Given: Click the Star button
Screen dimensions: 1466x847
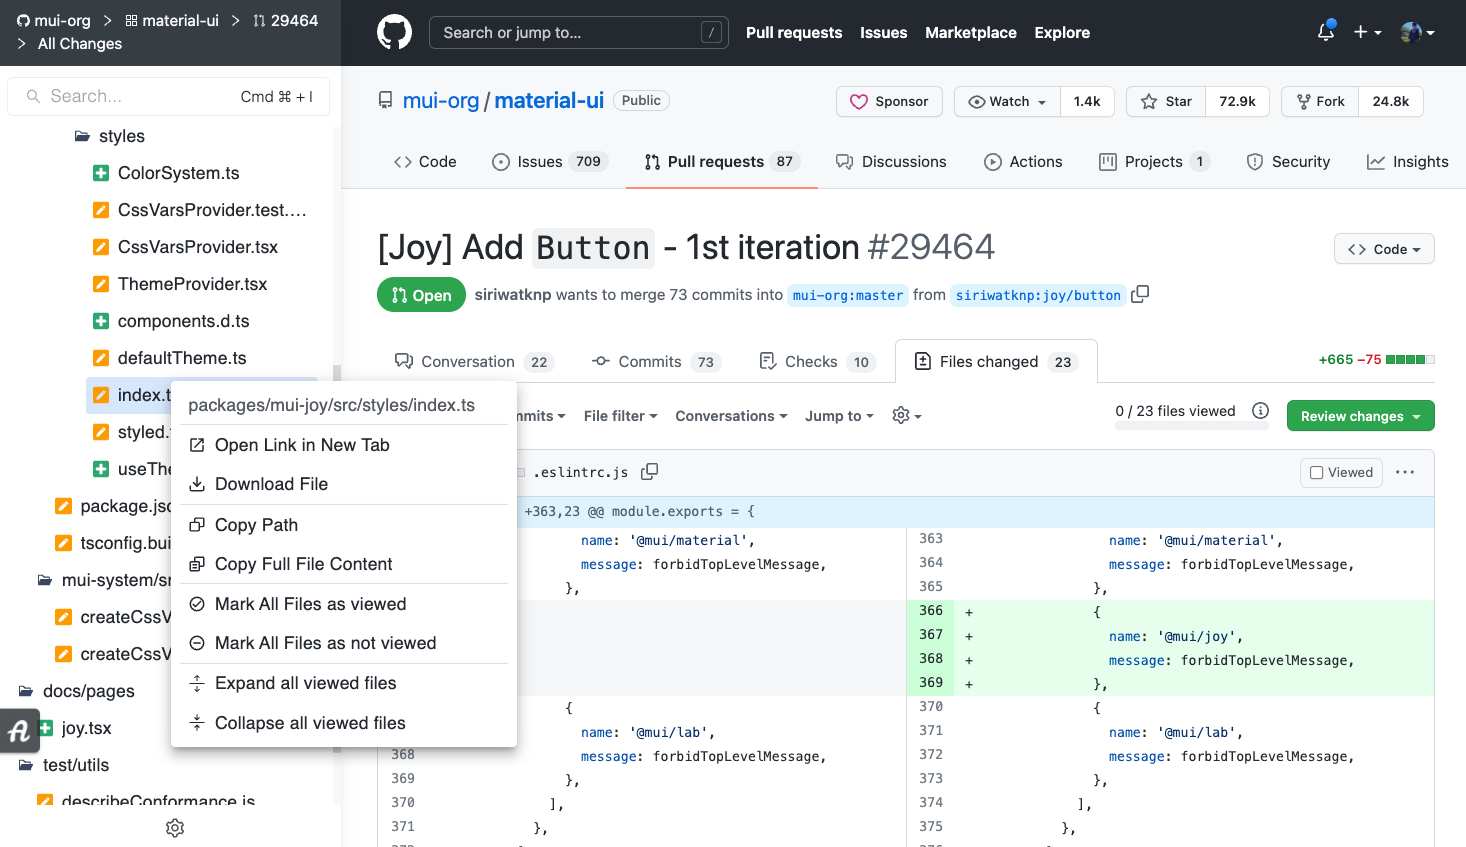Looking at the screenshot, I should click(1166, 101).
